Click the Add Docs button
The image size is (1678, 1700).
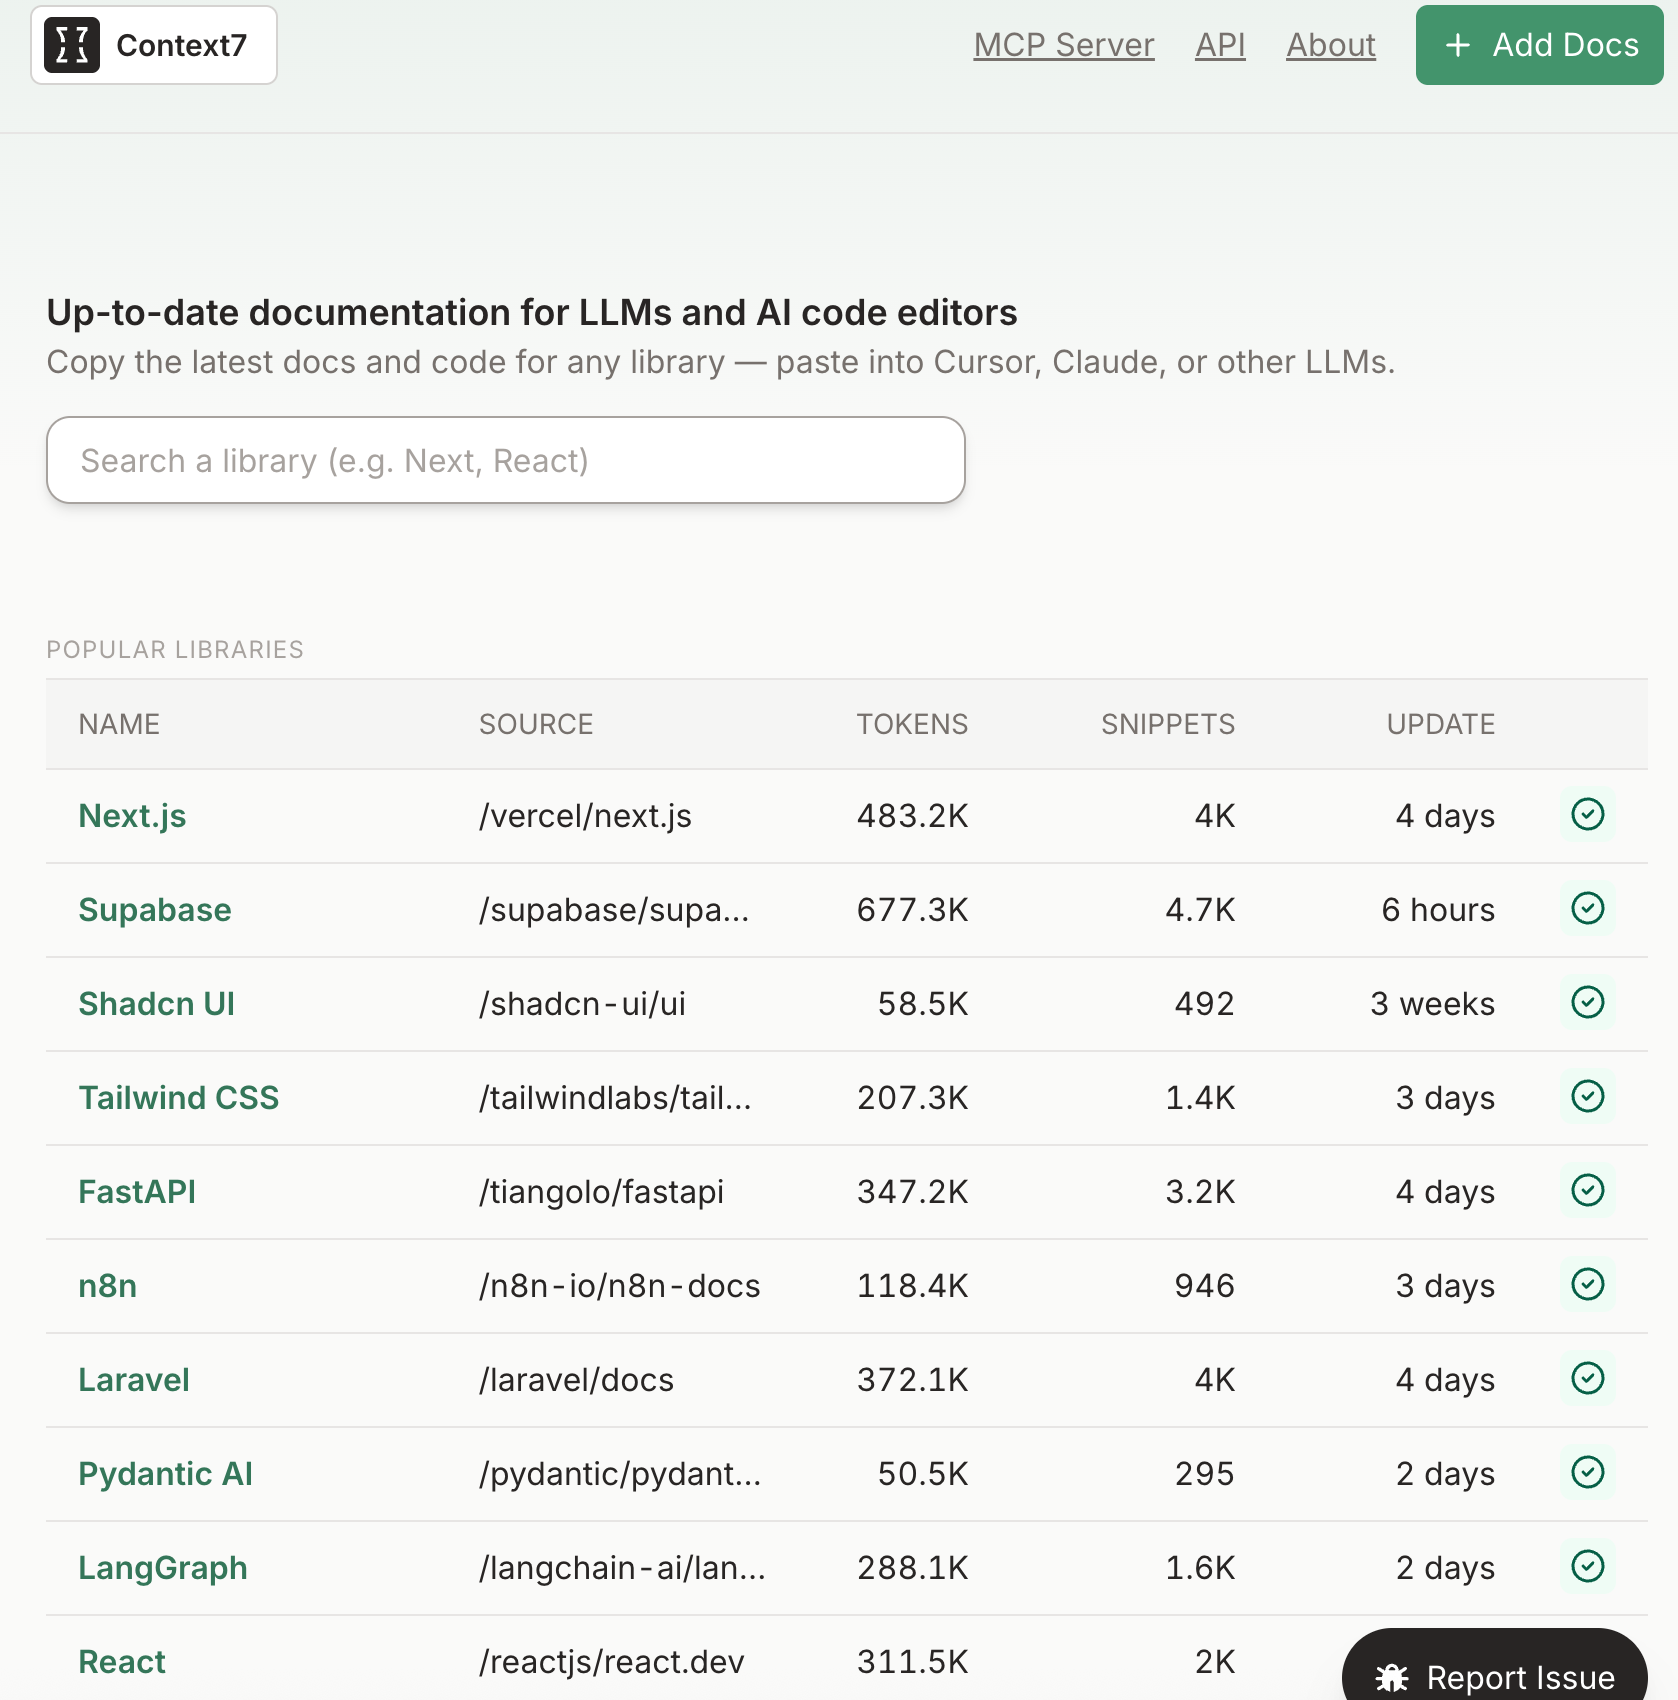pos(1540,45)
